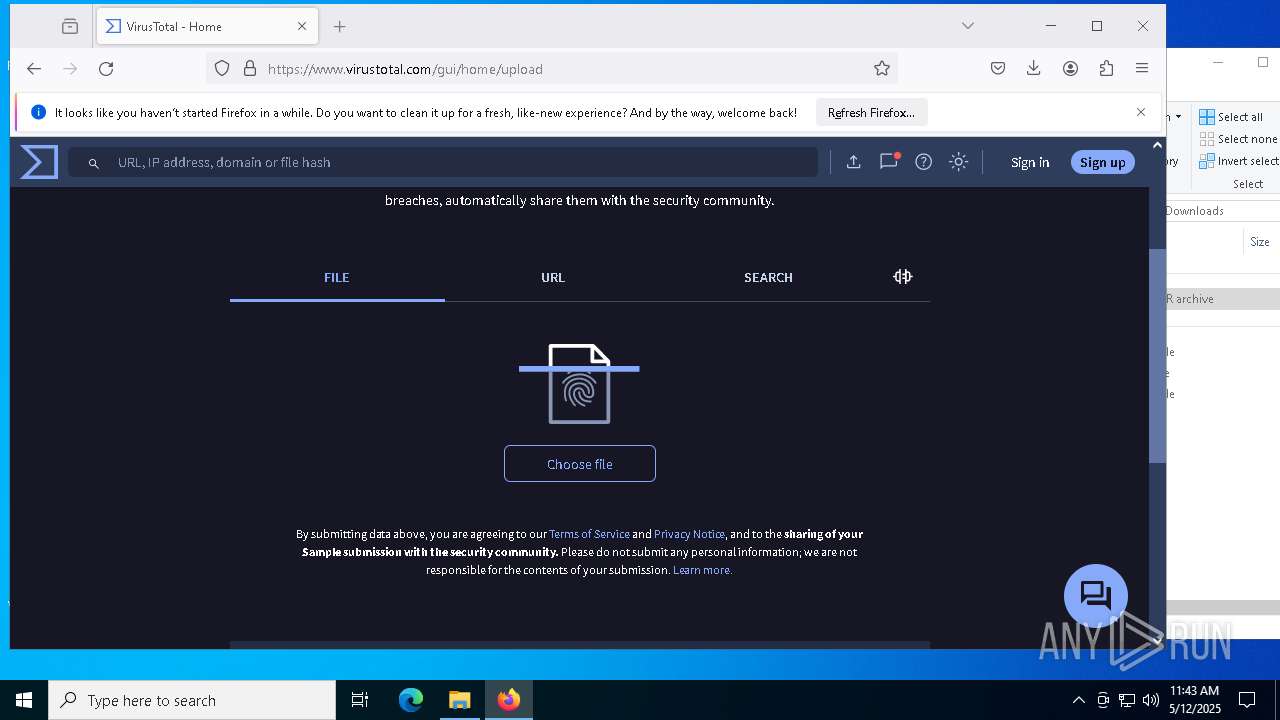Click the volume speaker tray icon

point(1150,700)
